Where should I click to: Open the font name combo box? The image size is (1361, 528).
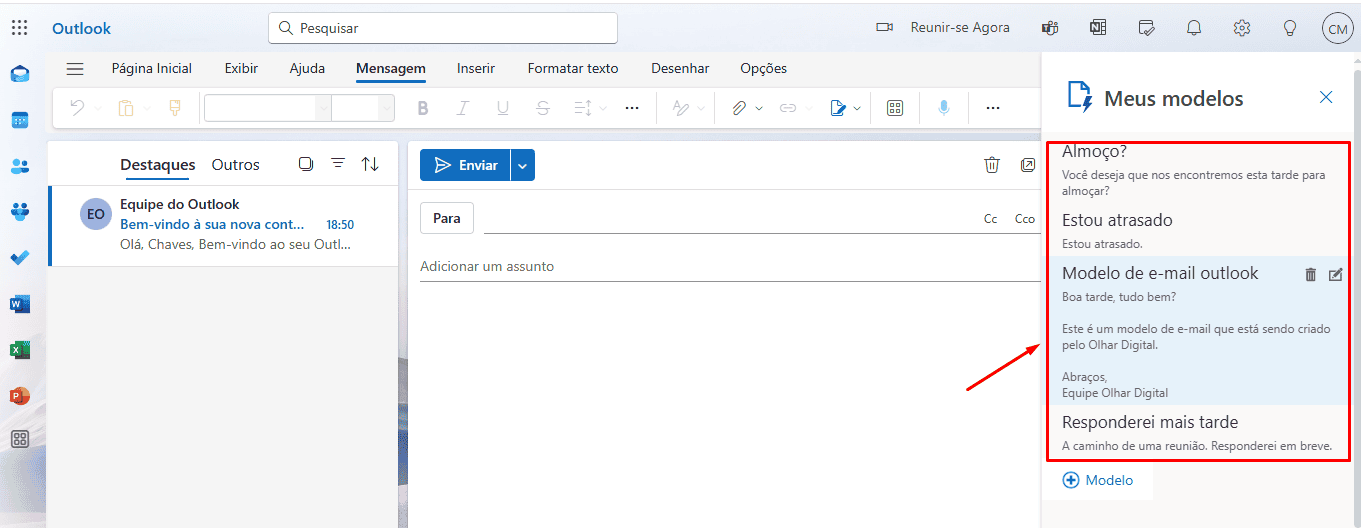click(x=267, y=108)
